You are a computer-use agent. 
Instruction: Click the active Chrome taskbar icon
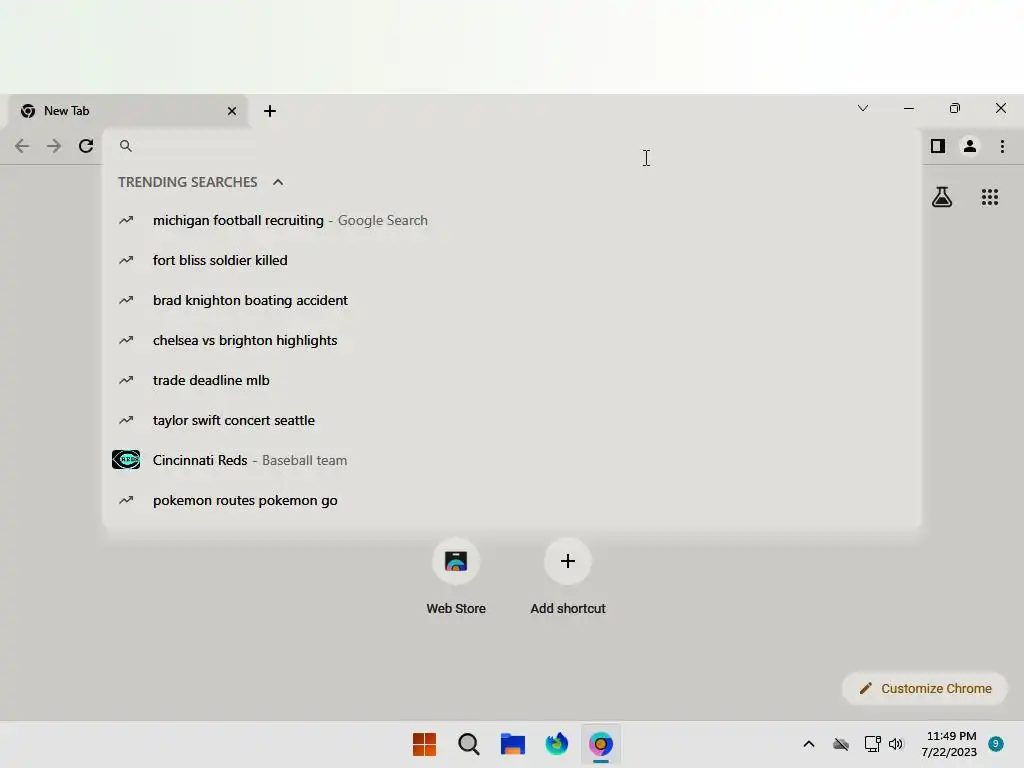pyautogui.click(x=601, y=744)
